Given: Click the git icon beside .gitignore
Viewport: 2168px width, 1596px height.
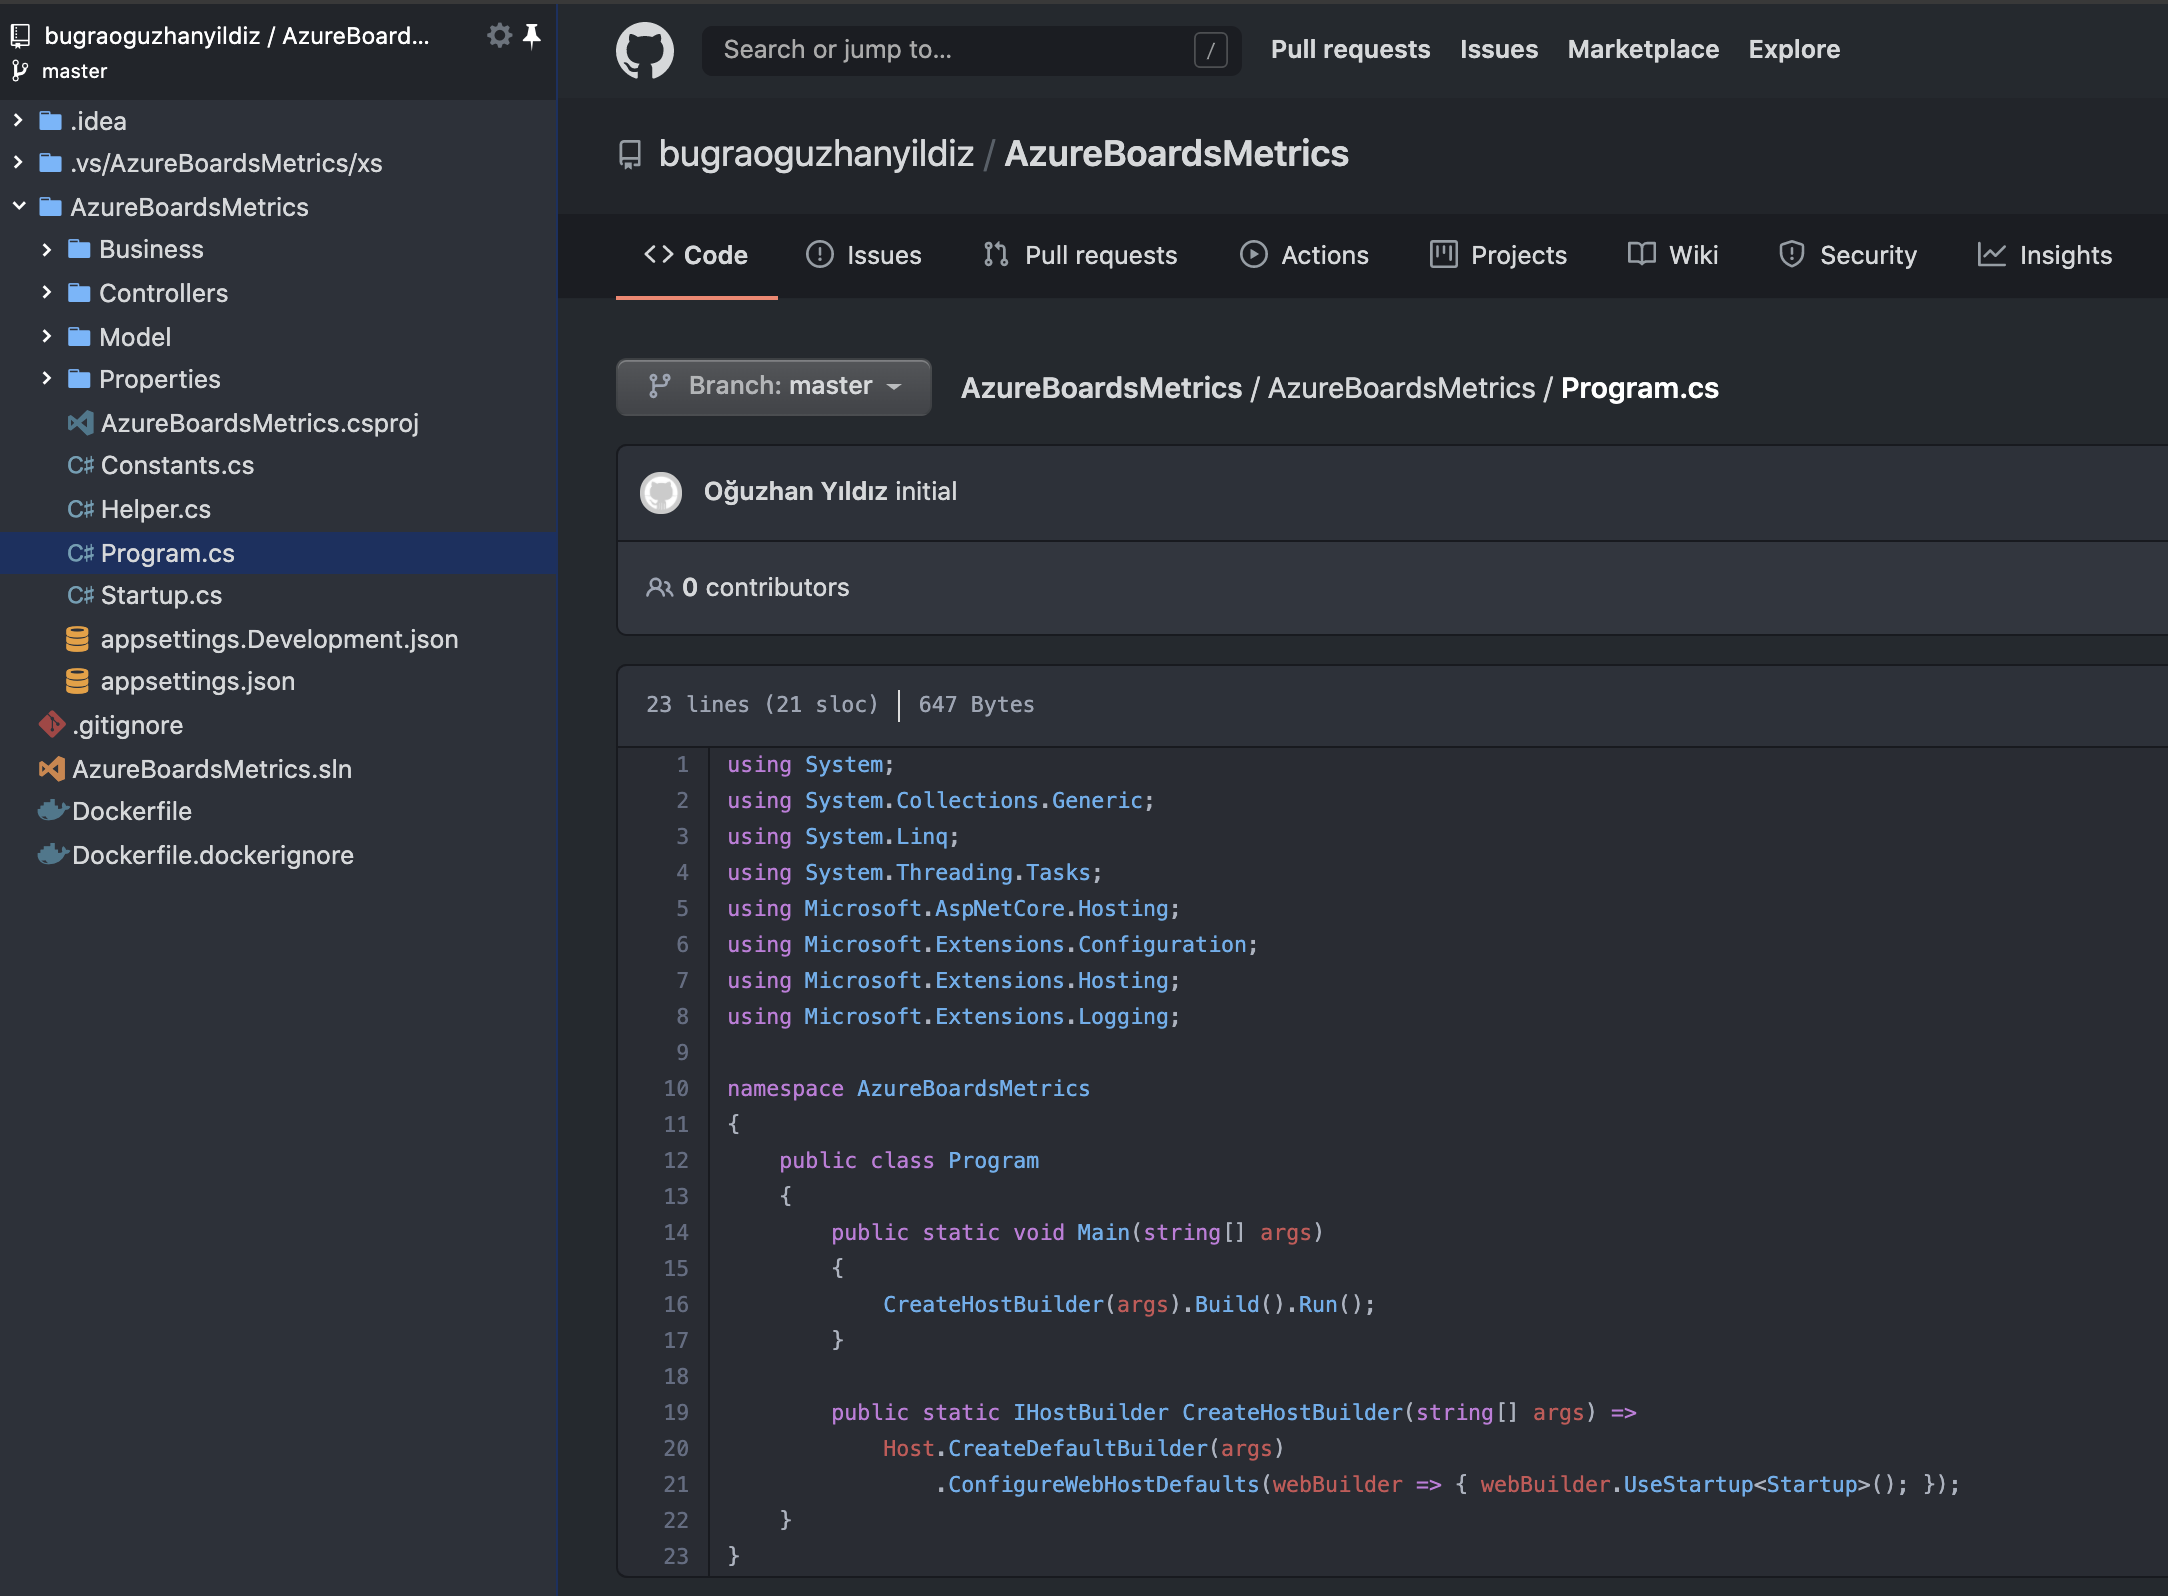Looking at the screenshot, I should 52,724.
